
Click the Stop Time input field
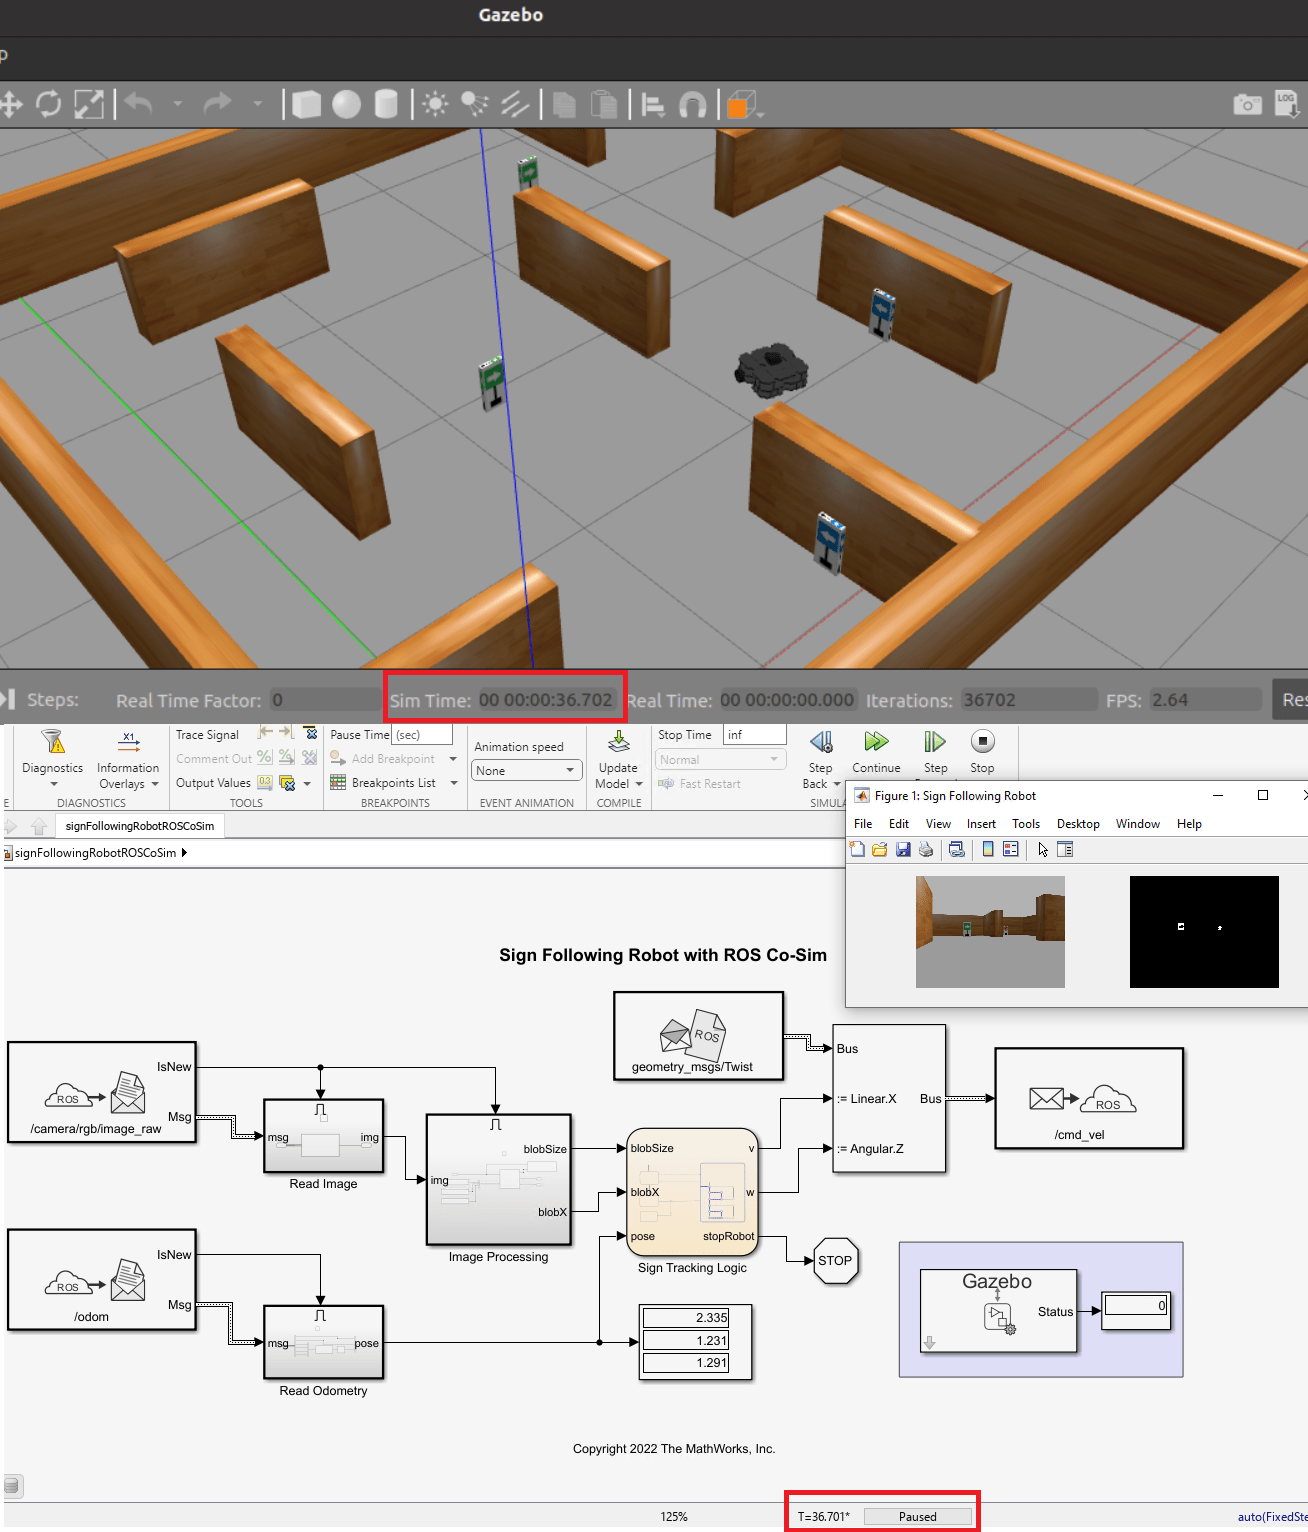pos(754,734)
